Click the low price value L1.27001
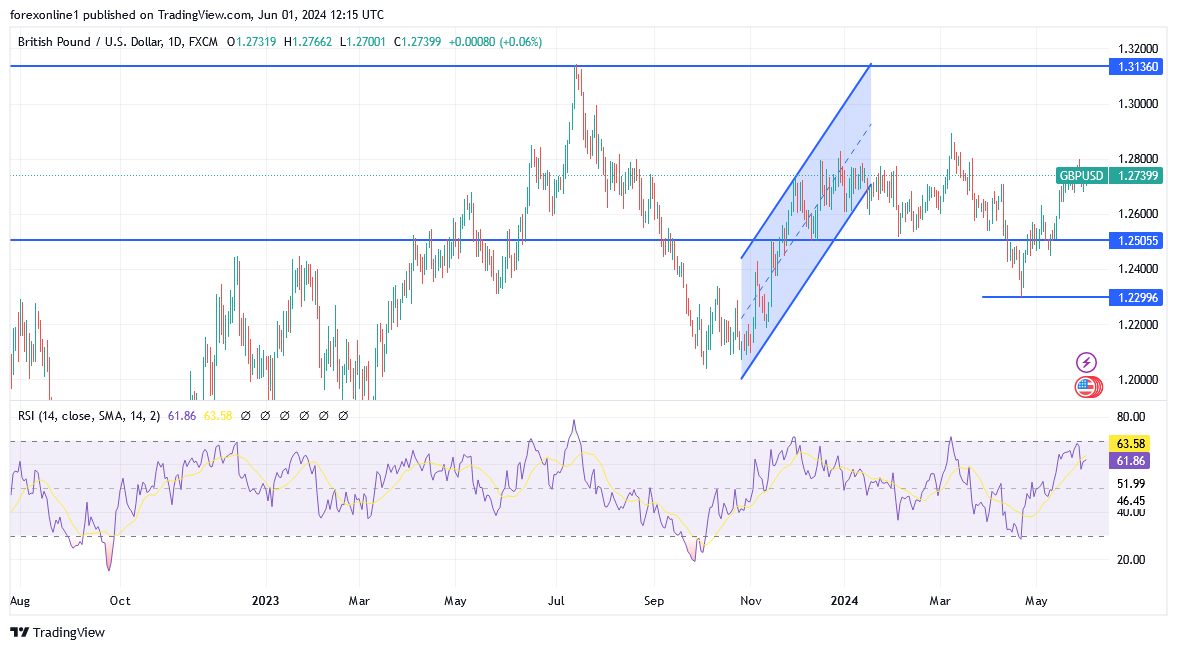 [x=363, y=42]
